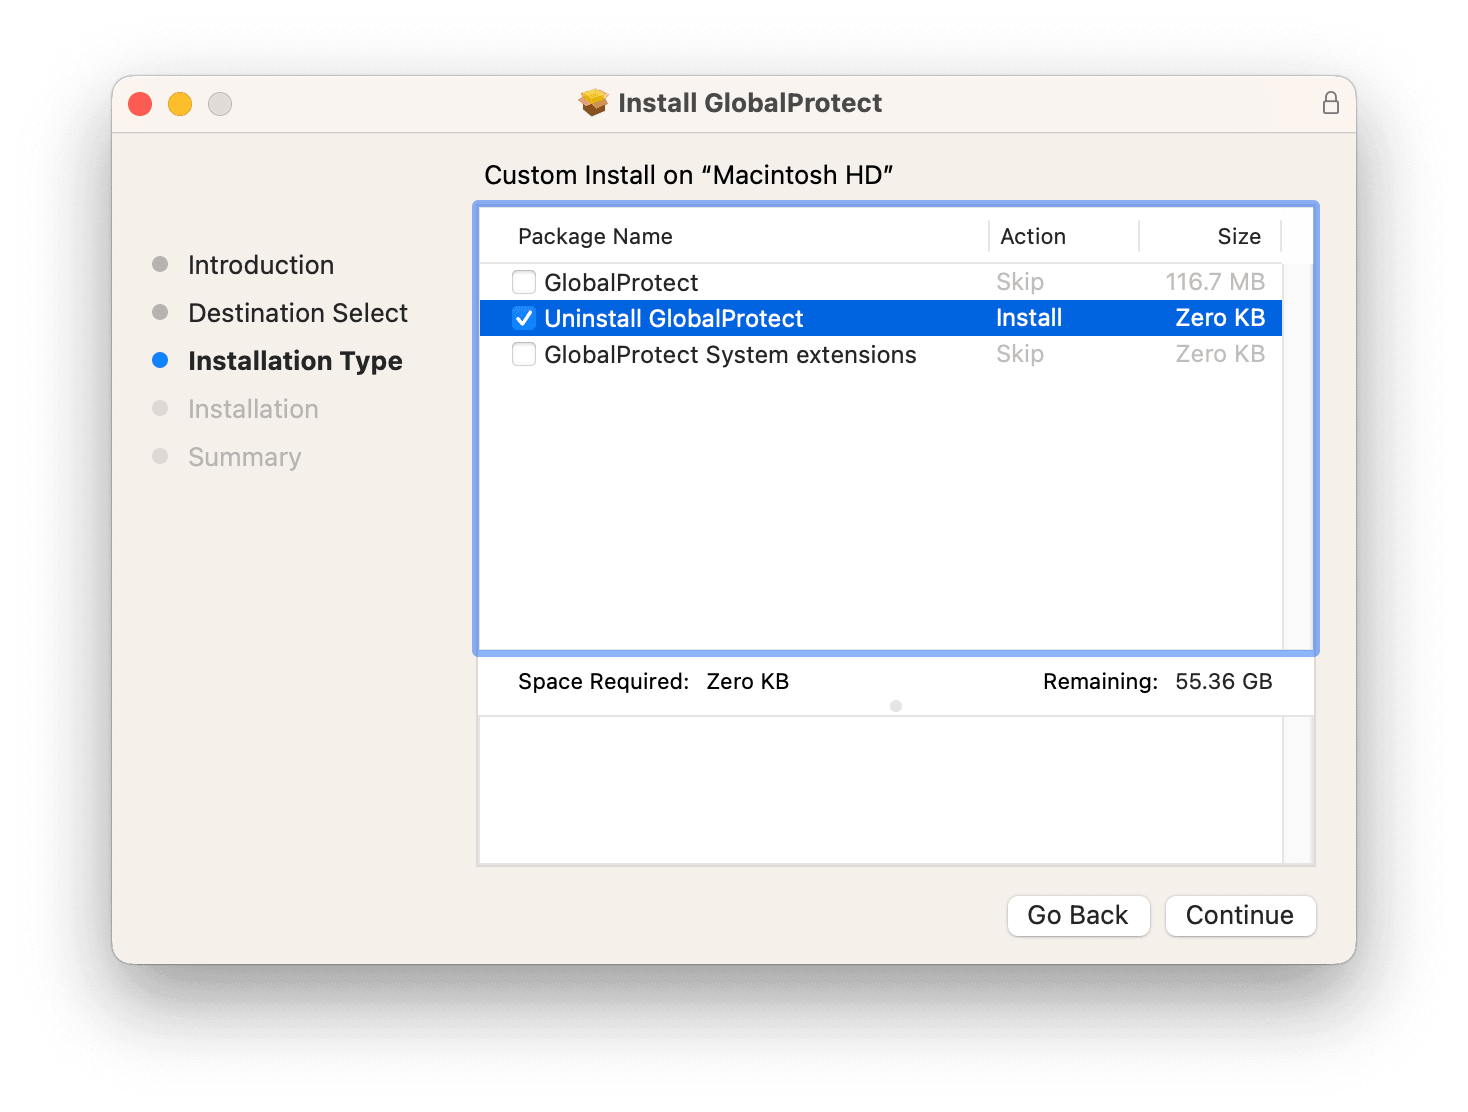Viewport: 1468px width, 1112px height.
Task: Click the Package Name column header
Action: click(x=594, y=236)
